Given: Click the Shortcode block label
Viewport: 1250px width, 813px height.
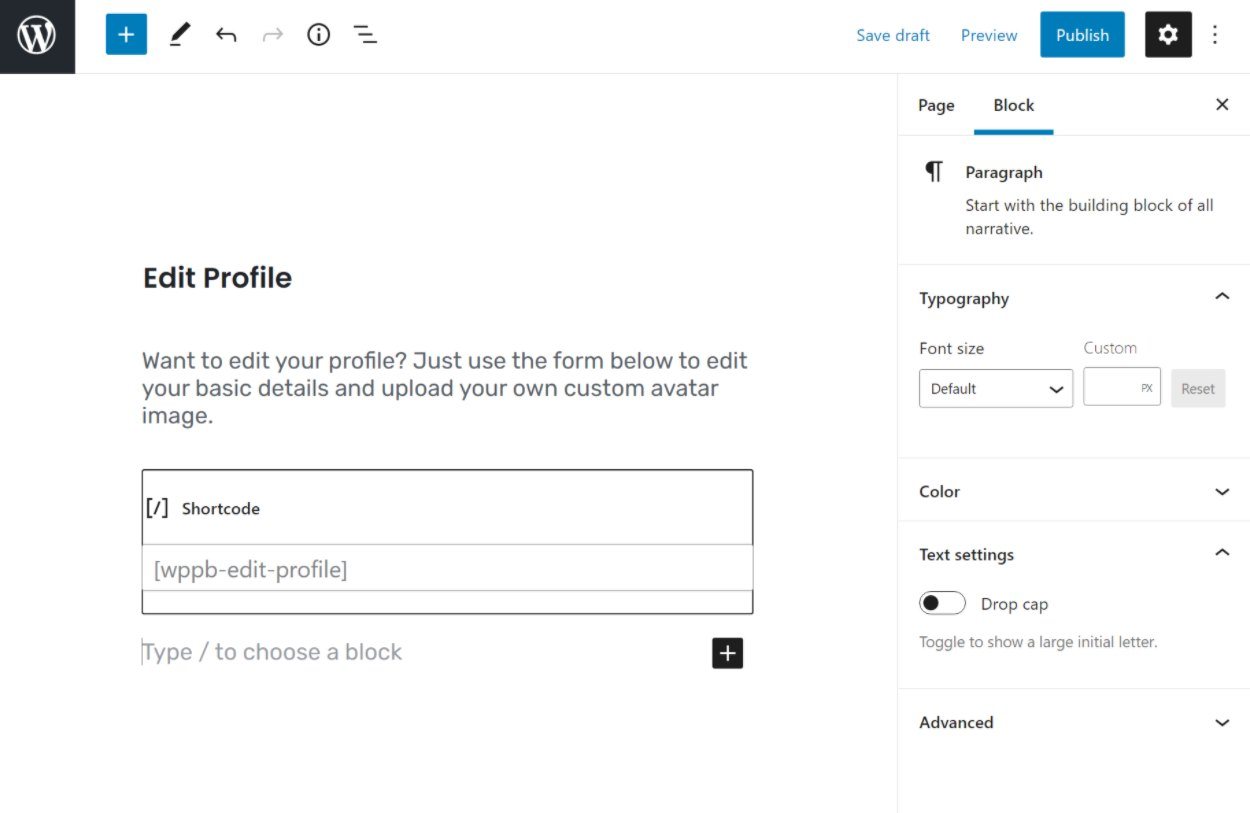Looking at the screenshot, I should (x=221, y=508).
